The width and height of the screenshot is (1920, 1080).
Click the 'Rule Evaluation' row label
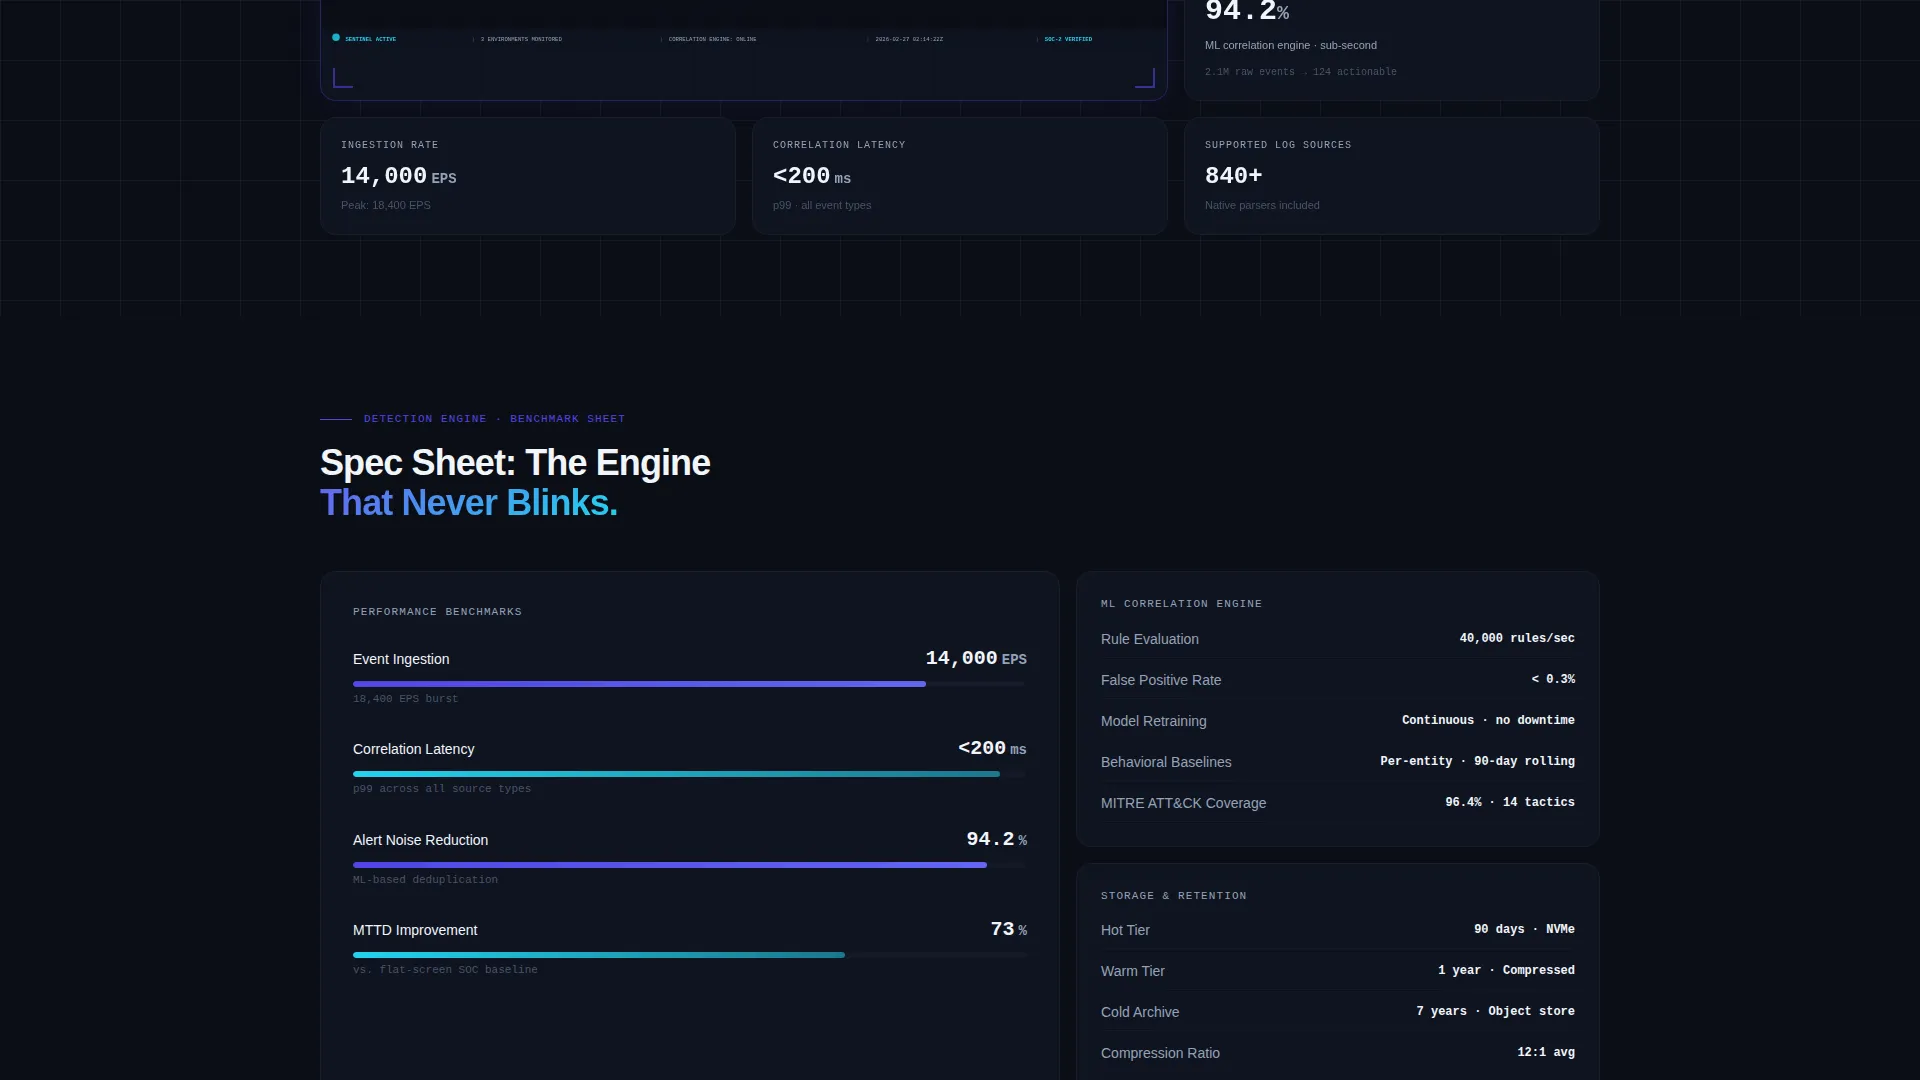click(1149, 639)
